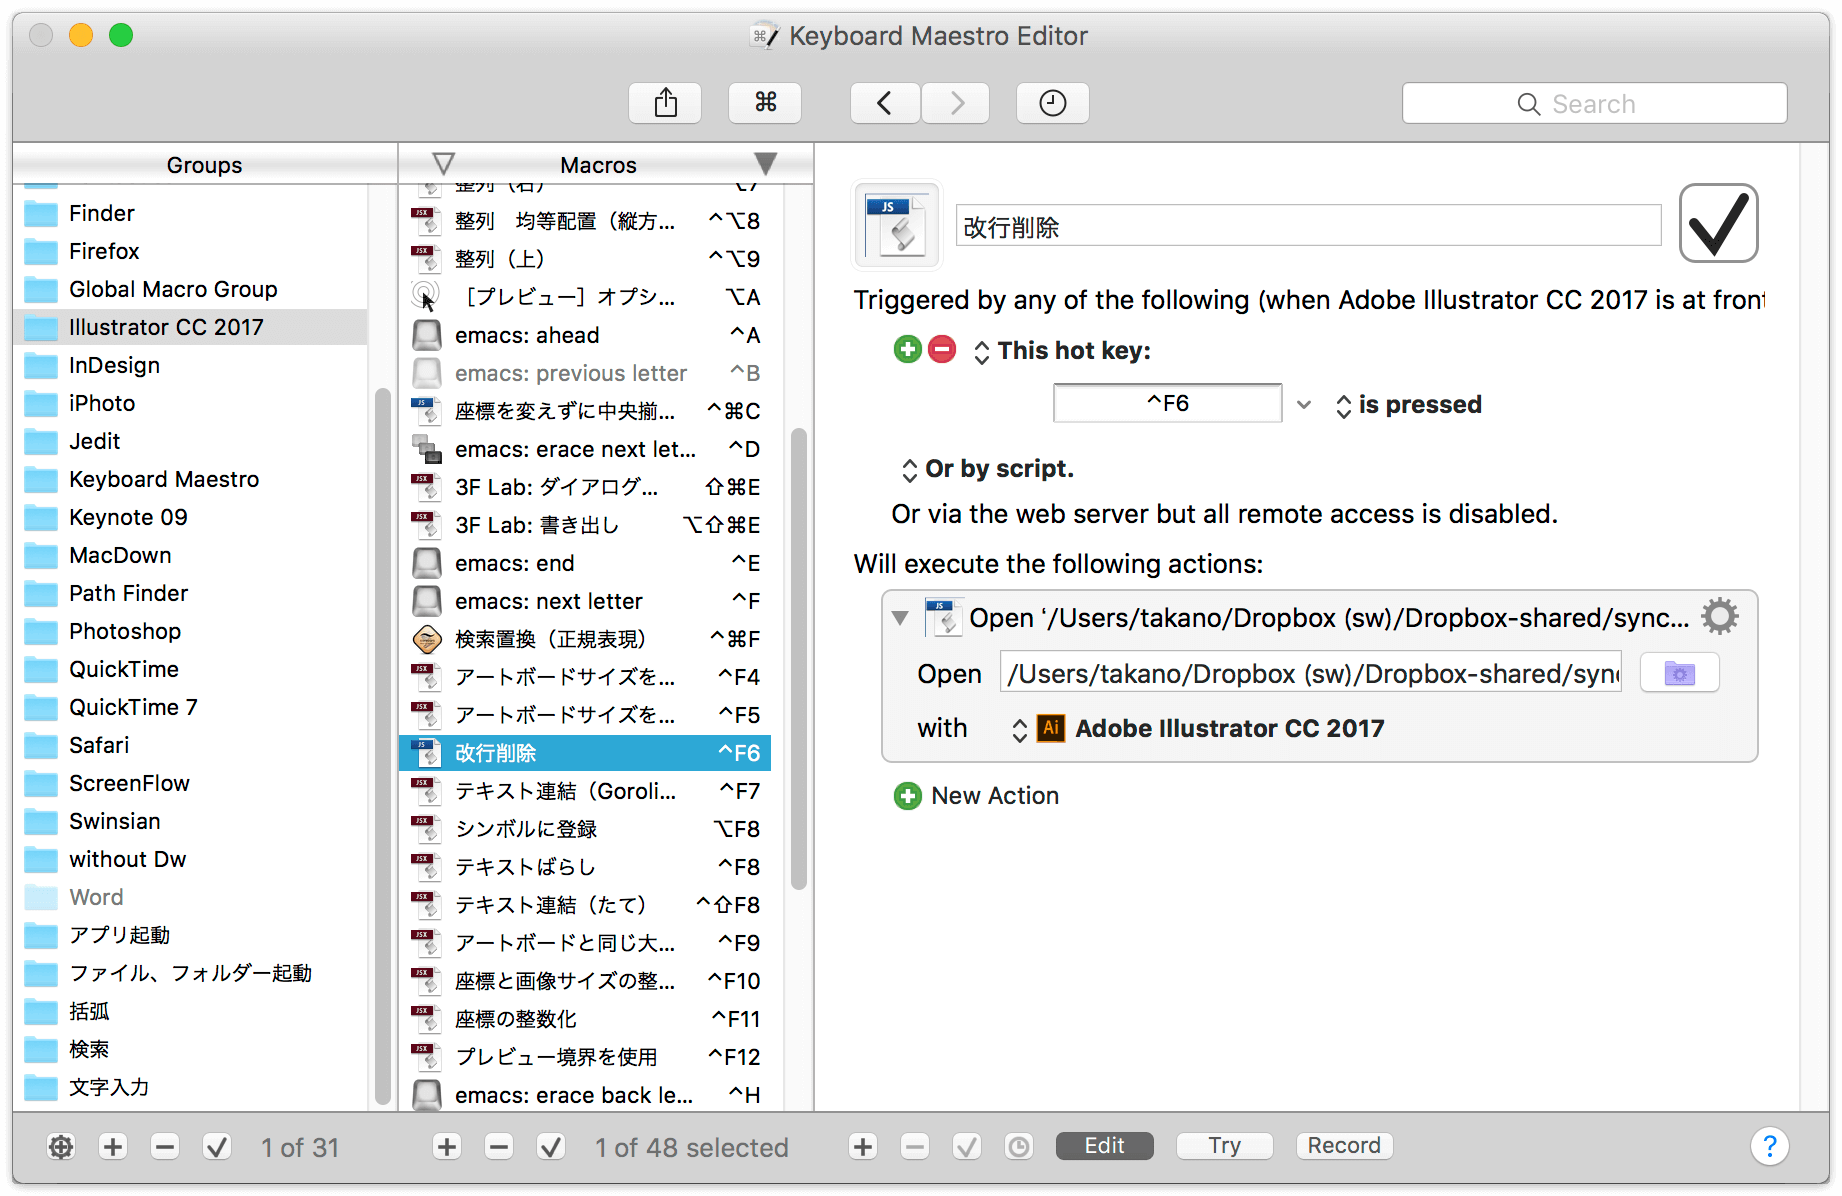Select the Safari group
Viewport: 1842px width, 1196px height.
(190, 745)
